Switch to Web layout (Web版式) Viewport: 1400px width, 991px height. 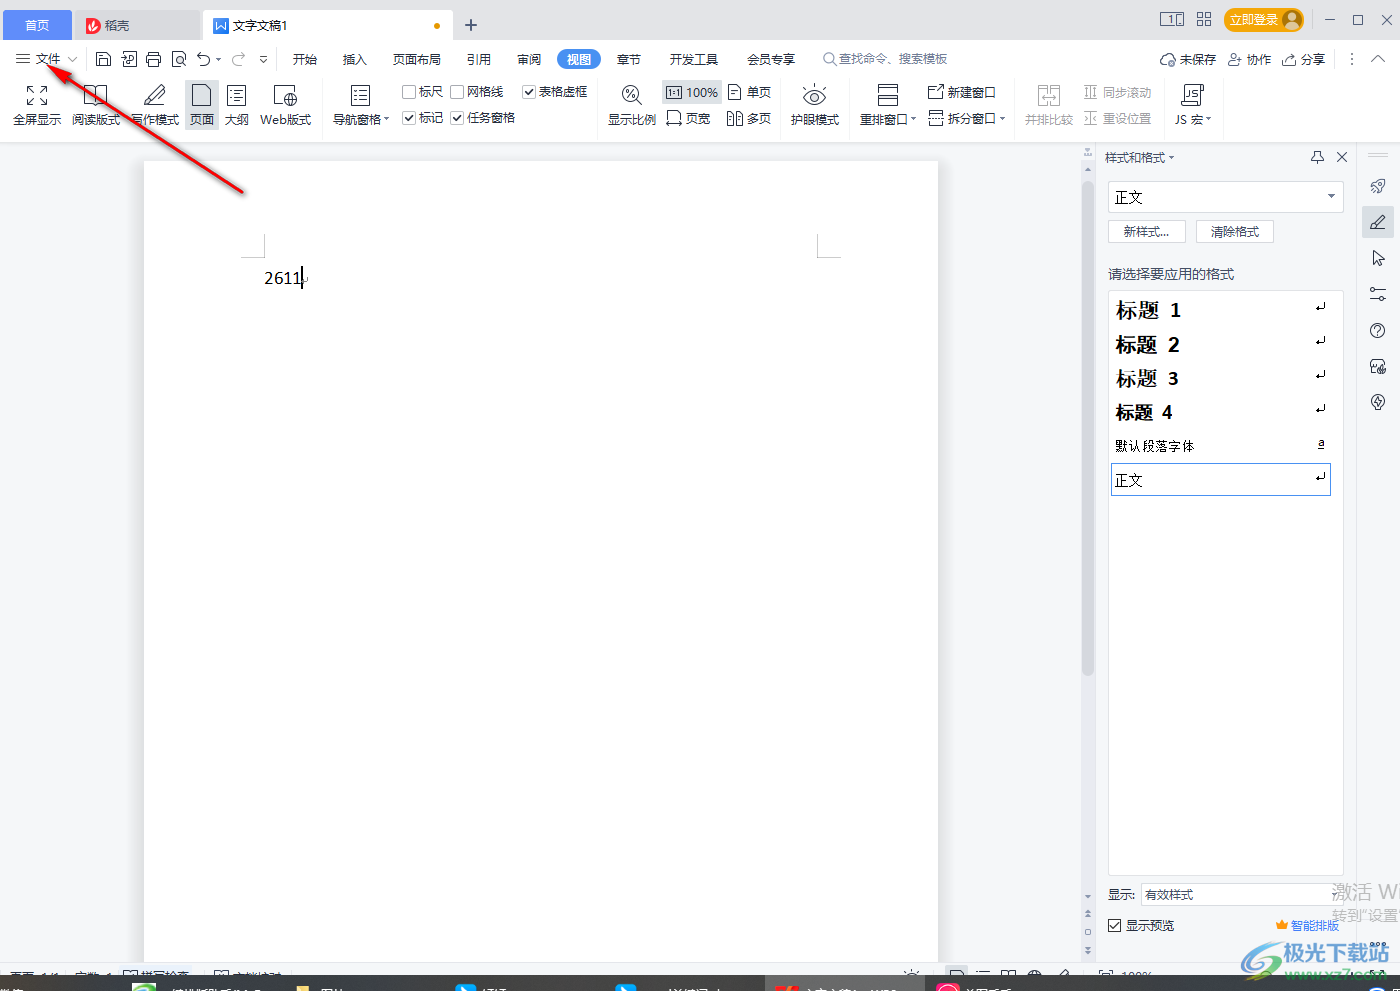(285, 105)
